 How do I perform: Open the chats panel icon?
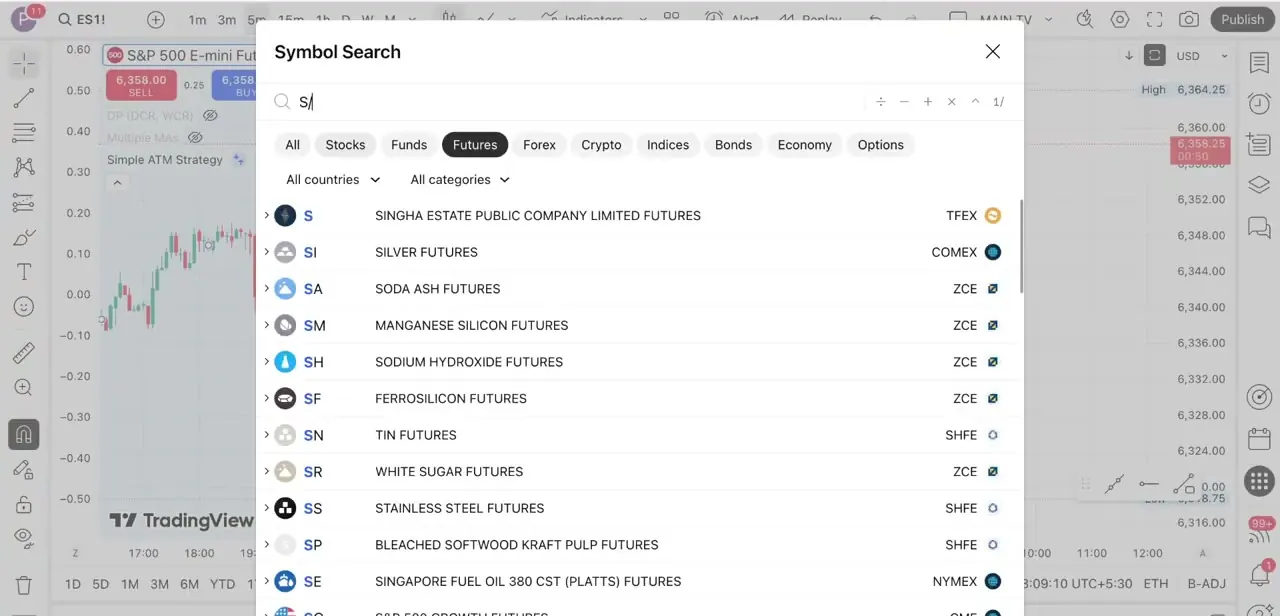pyautogui.click(x=1259, y=228)
